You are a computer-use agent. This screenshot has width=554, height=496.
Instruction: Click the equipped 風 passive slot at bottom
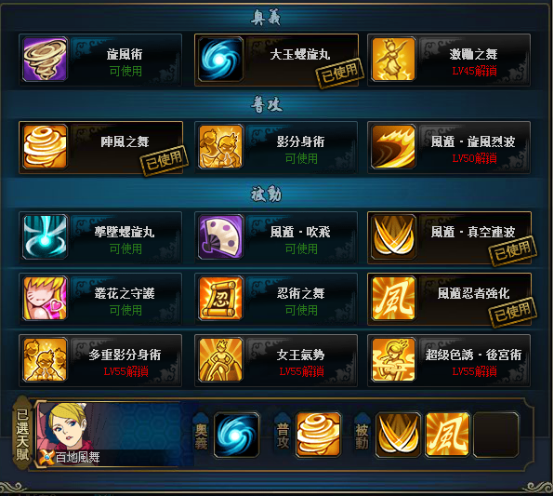[x=447, y=435]
